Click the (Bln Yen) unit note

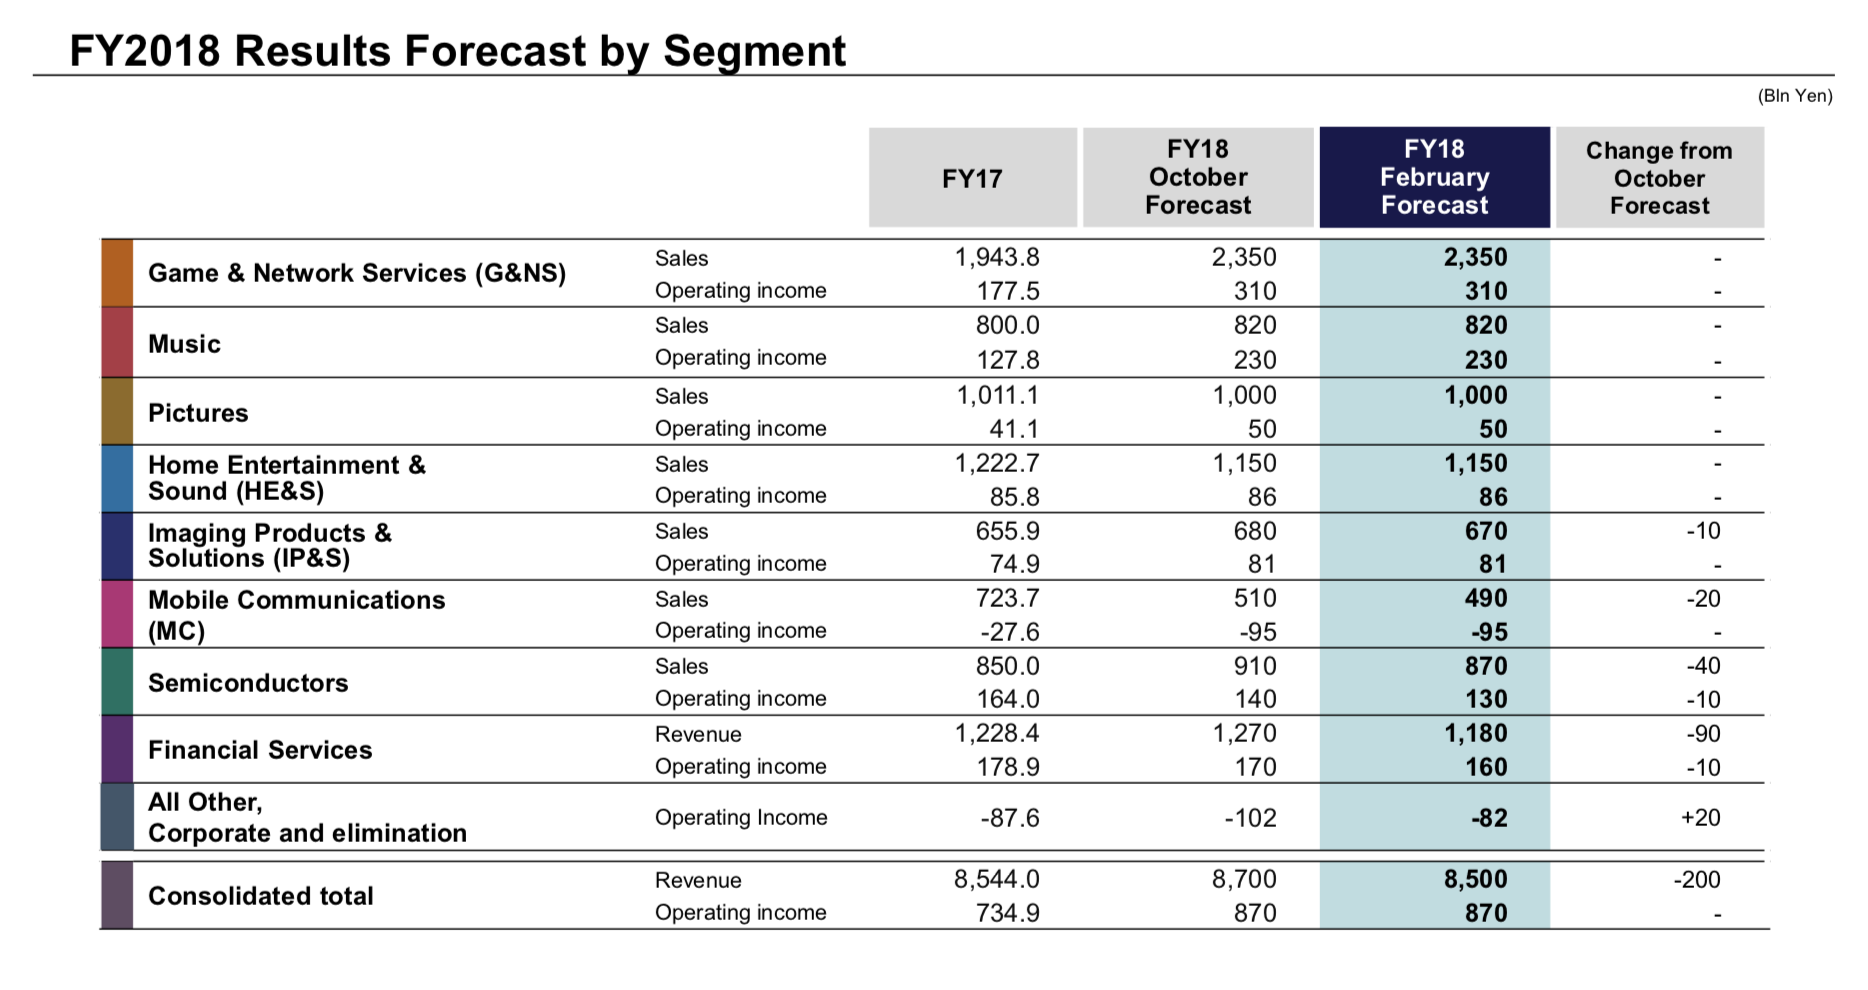[x=1795, y=96]
